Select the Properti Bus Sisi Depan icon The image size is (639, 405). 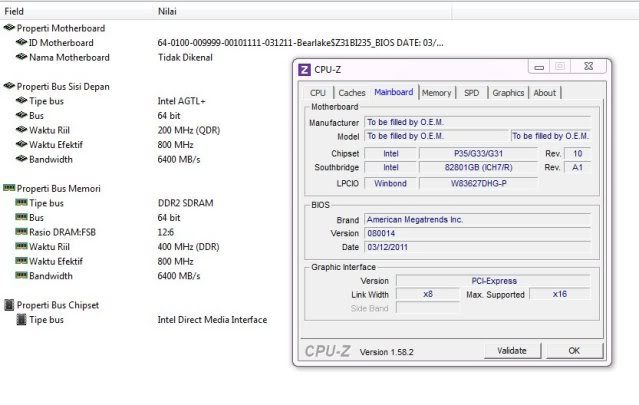coord(9,86)
